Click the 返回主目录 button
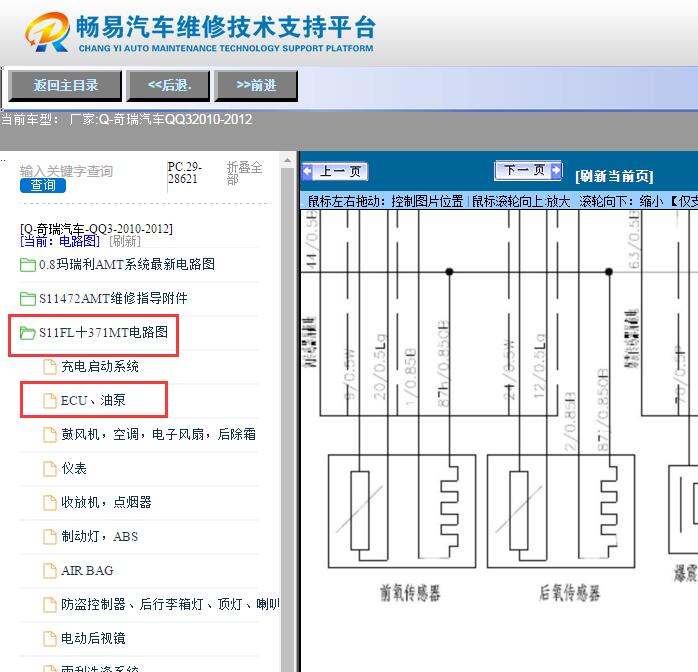 (x=65, y=85)
